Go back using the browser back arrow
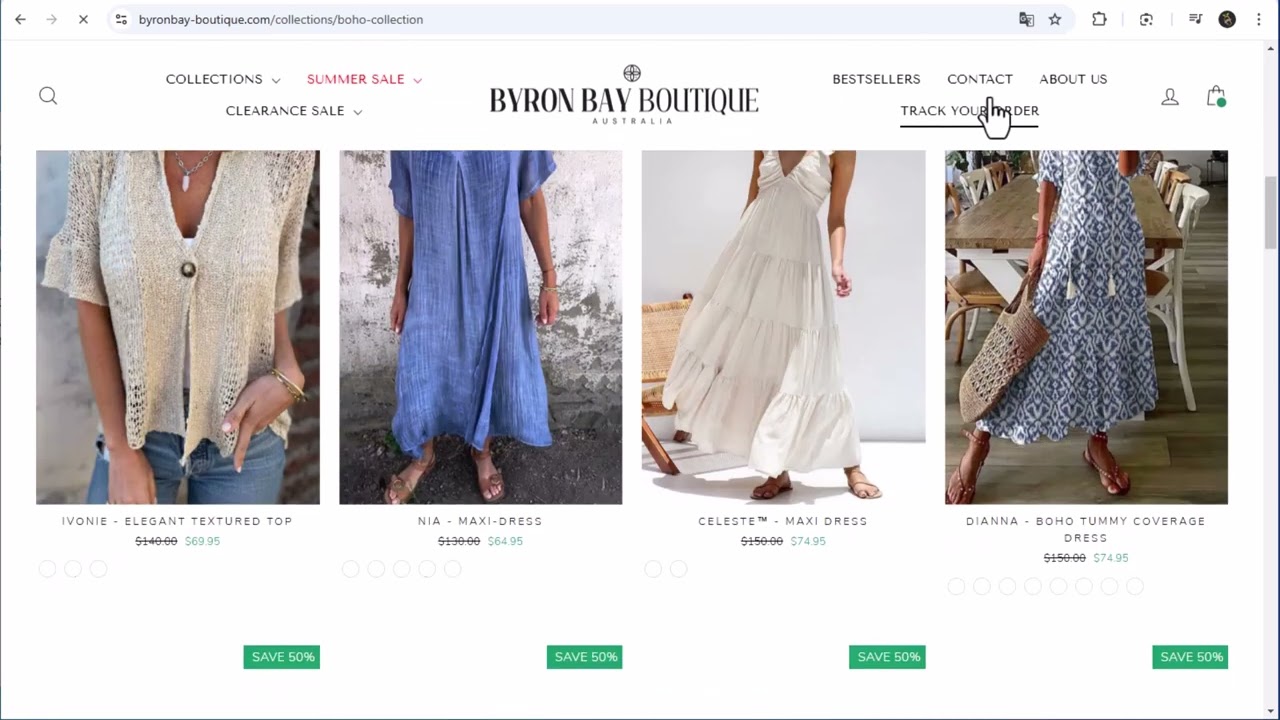The height and width of the screenshot is (720, 1280). (x=20, y=19)
